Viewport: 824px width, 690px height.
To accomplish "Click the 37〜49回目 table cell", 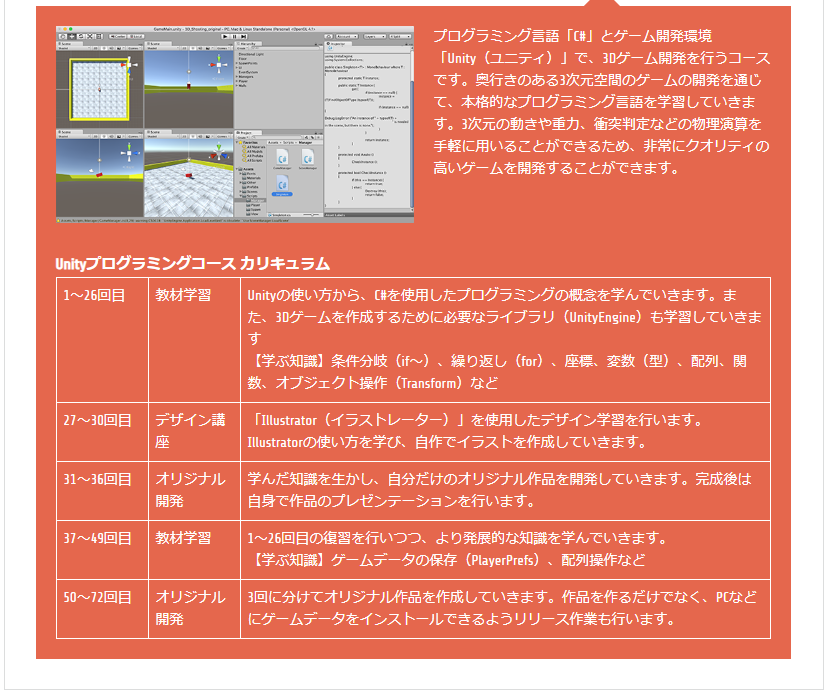I will pyautogui.click(x=102, y=550).
